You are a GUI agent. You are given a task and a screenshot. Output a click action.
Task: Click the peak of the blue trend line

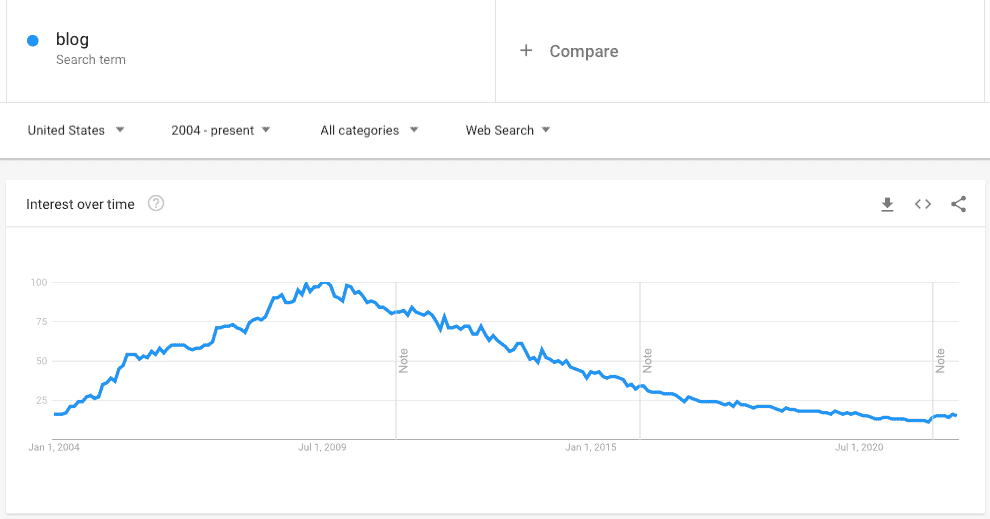click(323, 284)
